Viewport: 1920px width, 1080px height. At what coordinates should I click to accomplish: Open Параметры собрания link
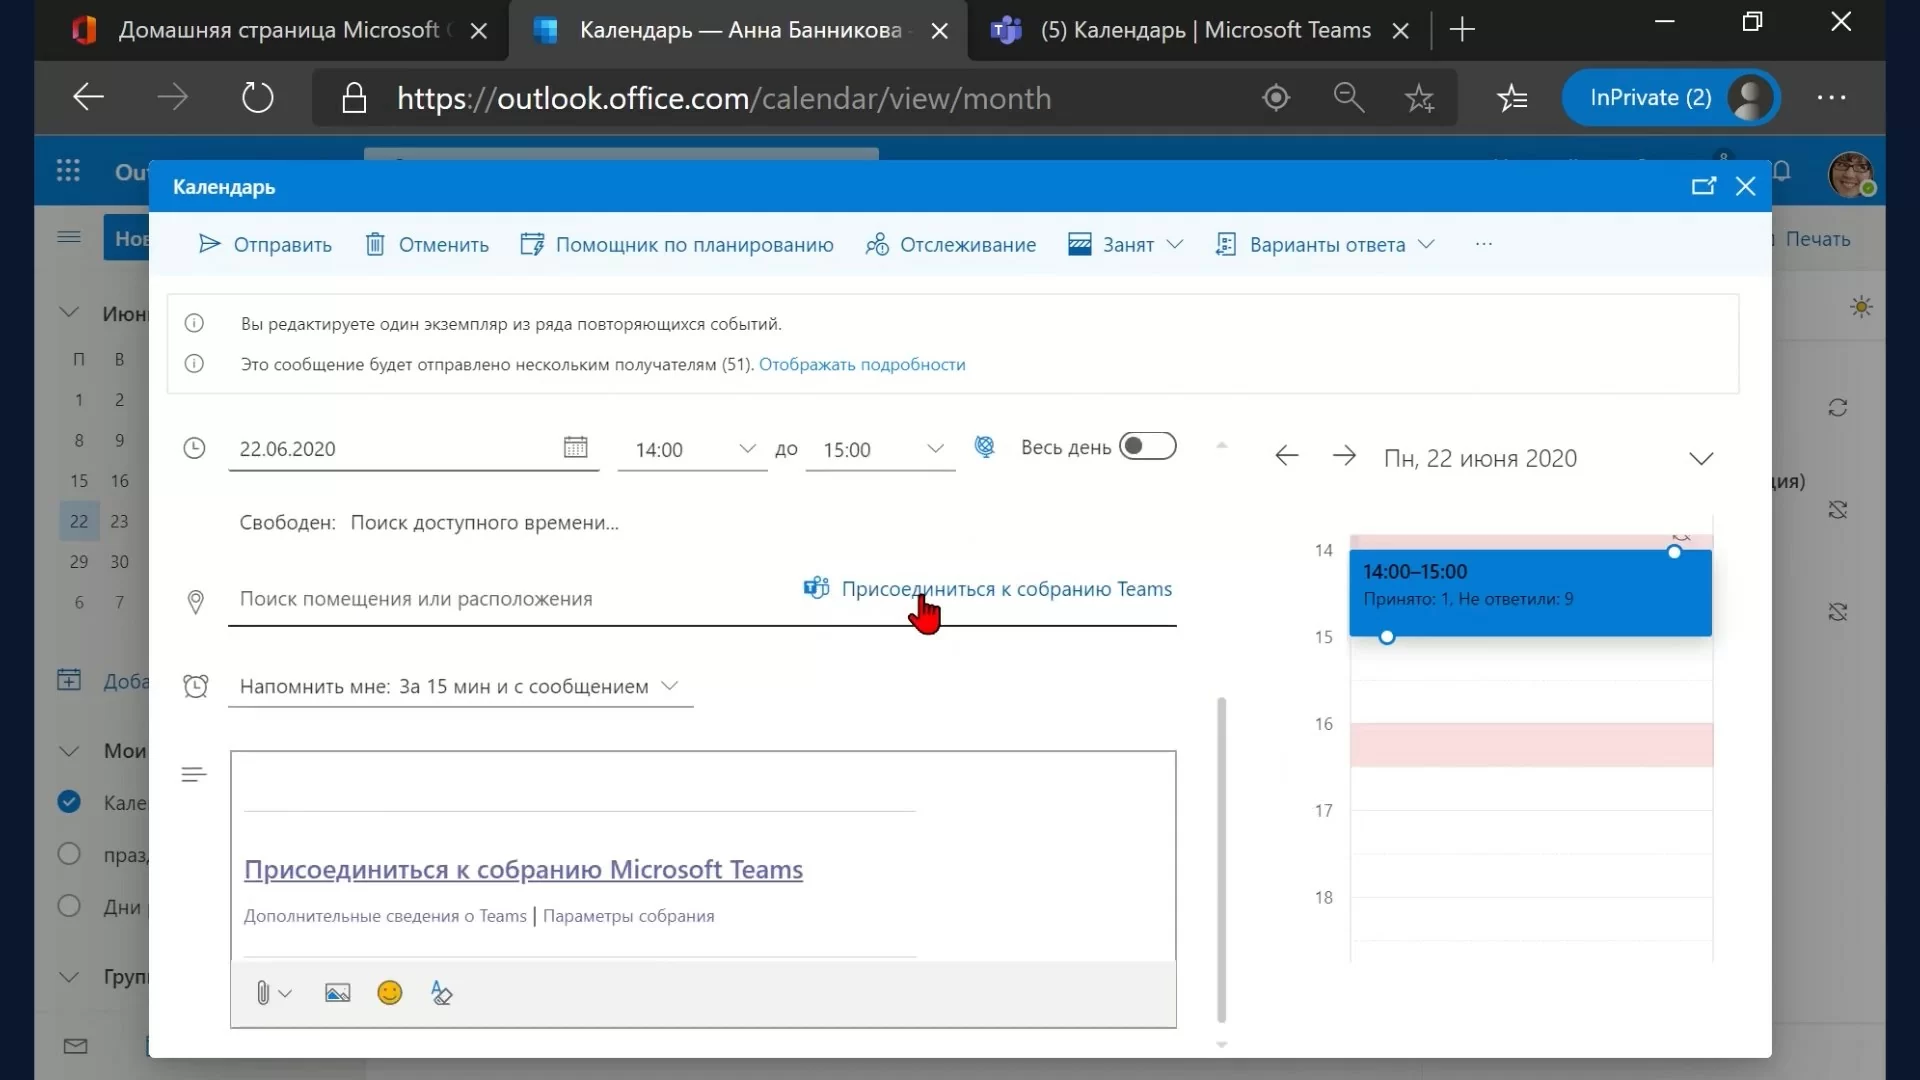628,916
